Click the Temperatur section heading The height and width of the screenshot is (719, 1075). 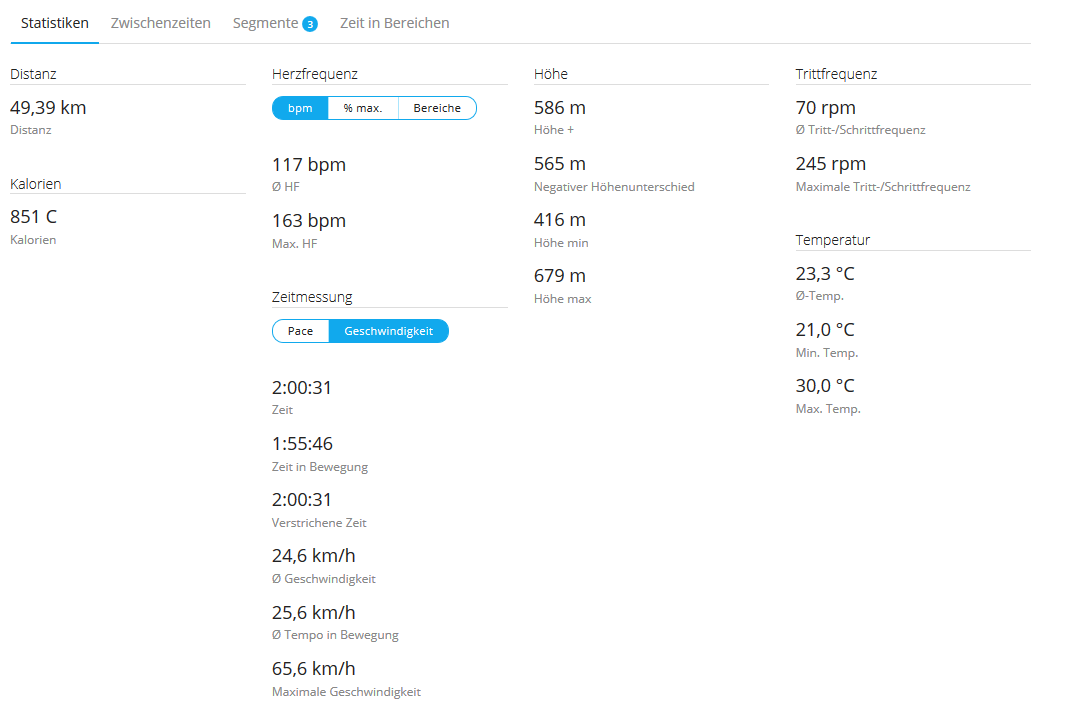(832, 240)
